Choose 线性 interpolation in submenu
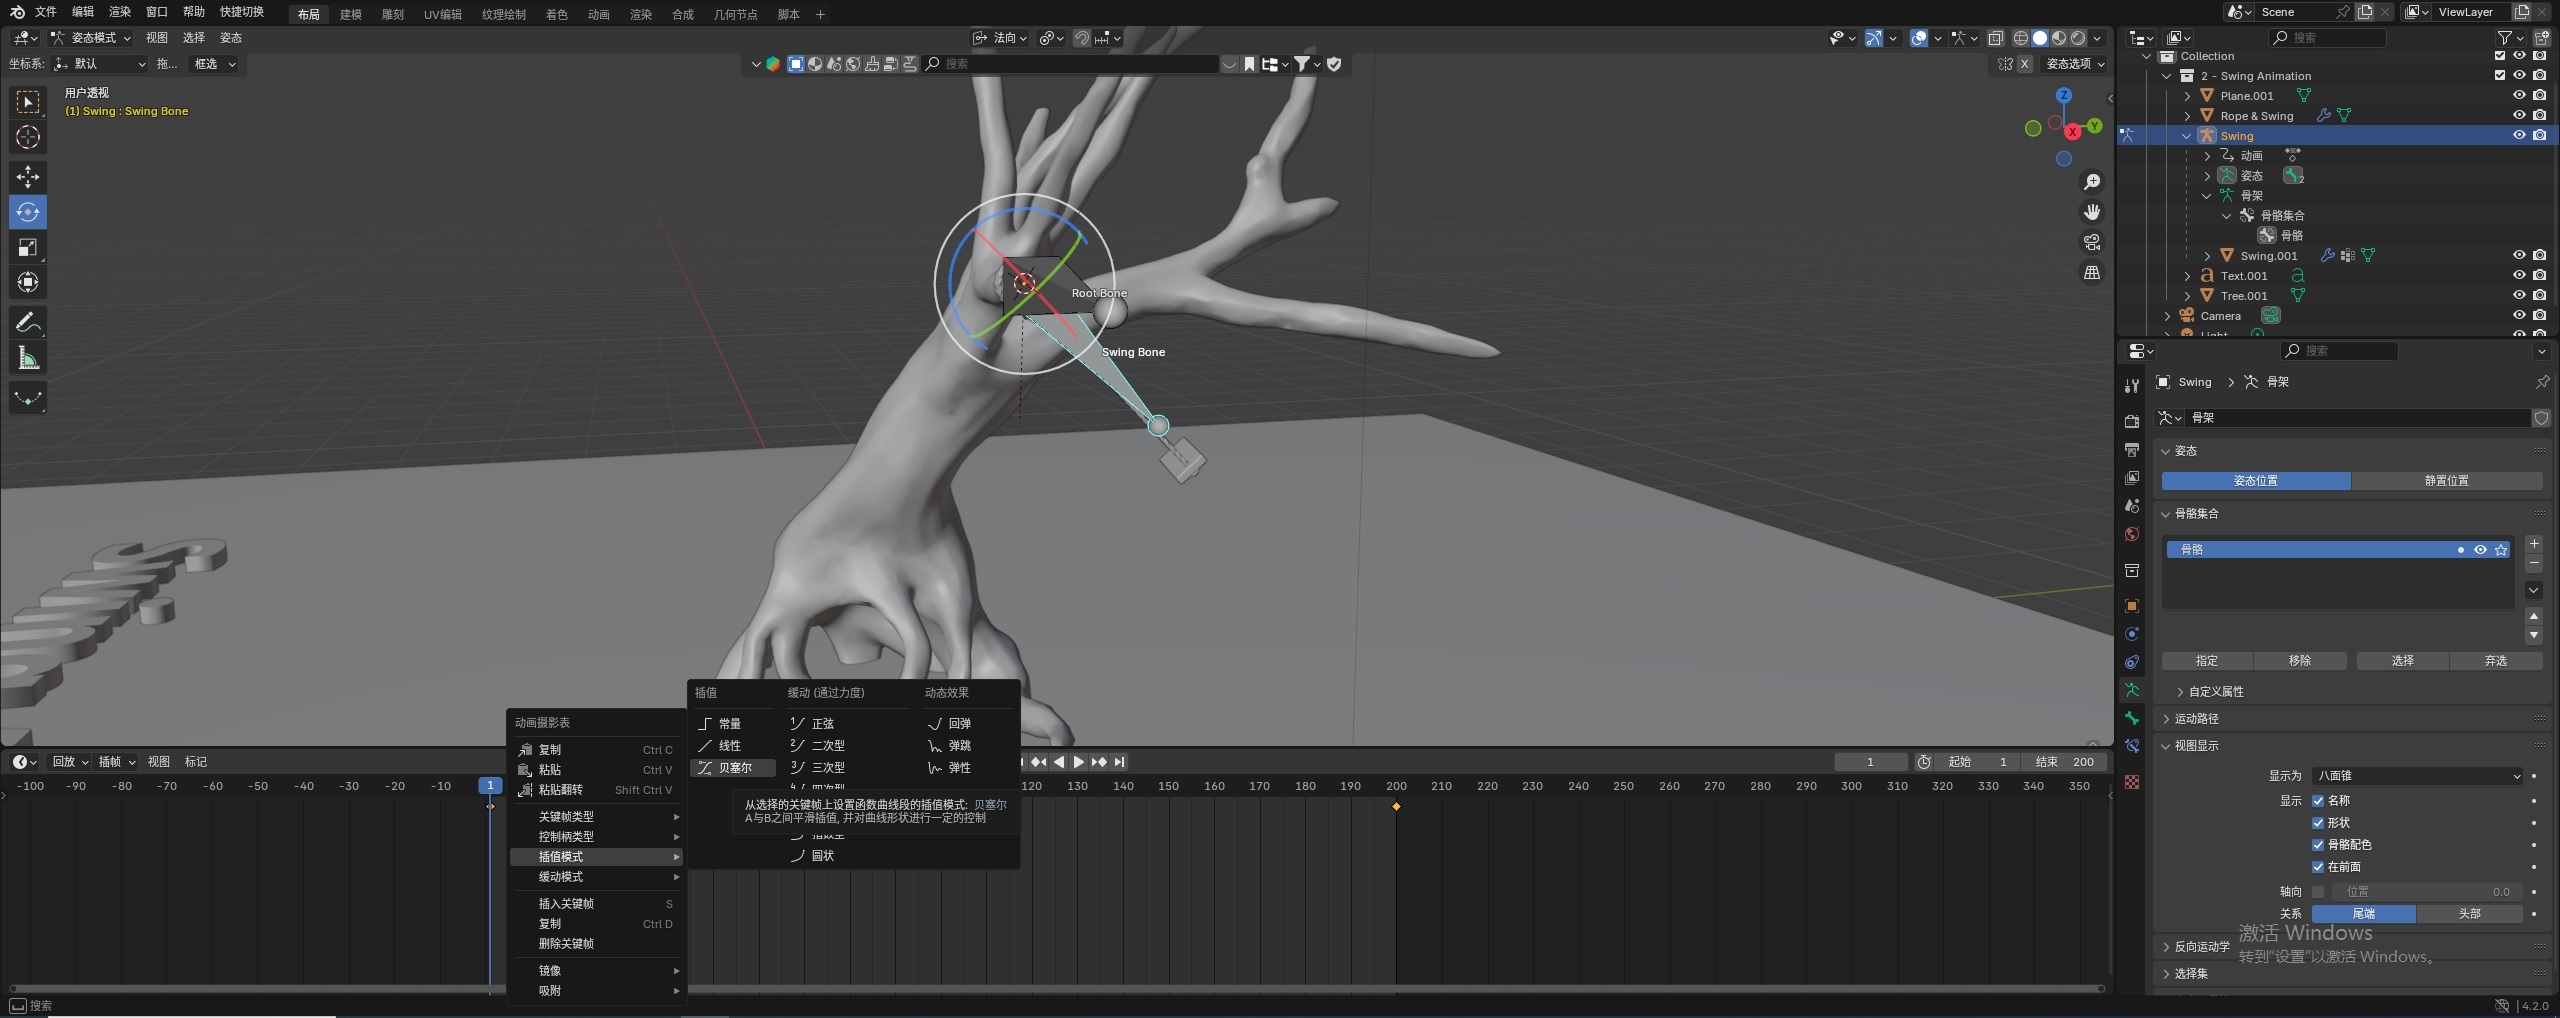Viewport: 2560px width, 1018px height. [731, 746]
